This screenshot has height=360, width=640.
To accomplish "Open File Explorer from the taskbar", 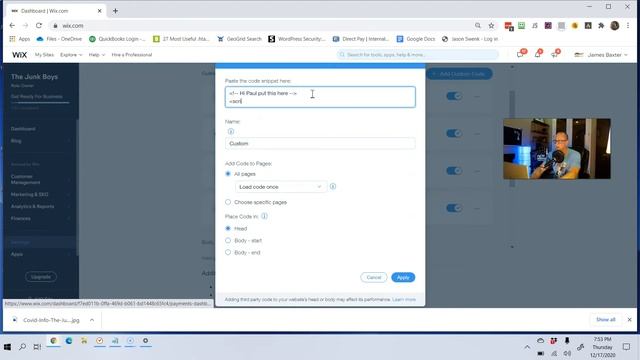I will pos(84,341).
